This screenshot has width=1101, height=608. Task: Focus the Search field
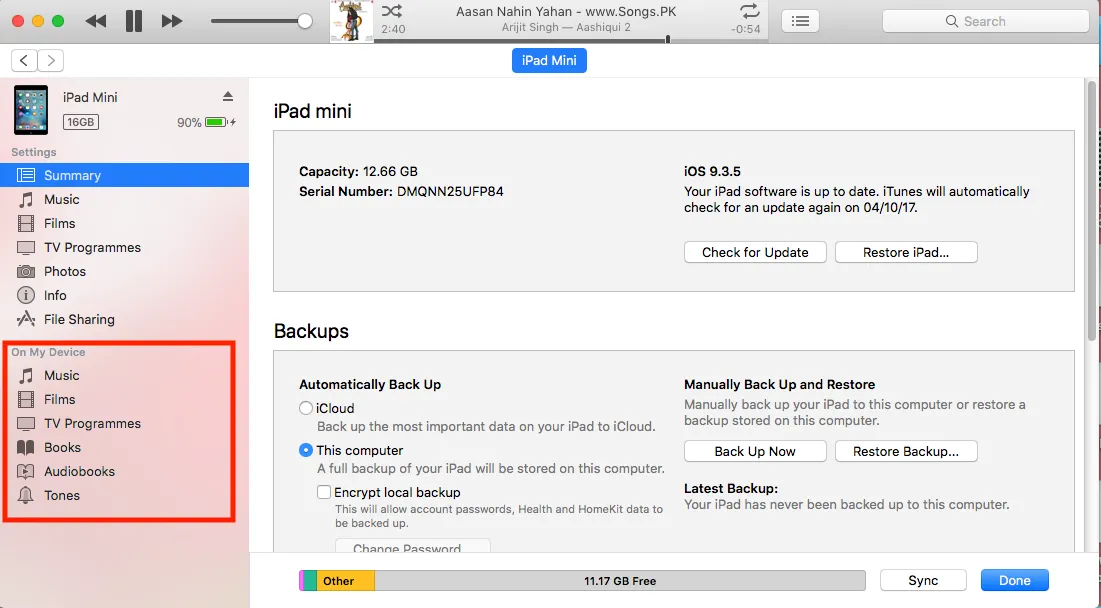click(986, 21)
